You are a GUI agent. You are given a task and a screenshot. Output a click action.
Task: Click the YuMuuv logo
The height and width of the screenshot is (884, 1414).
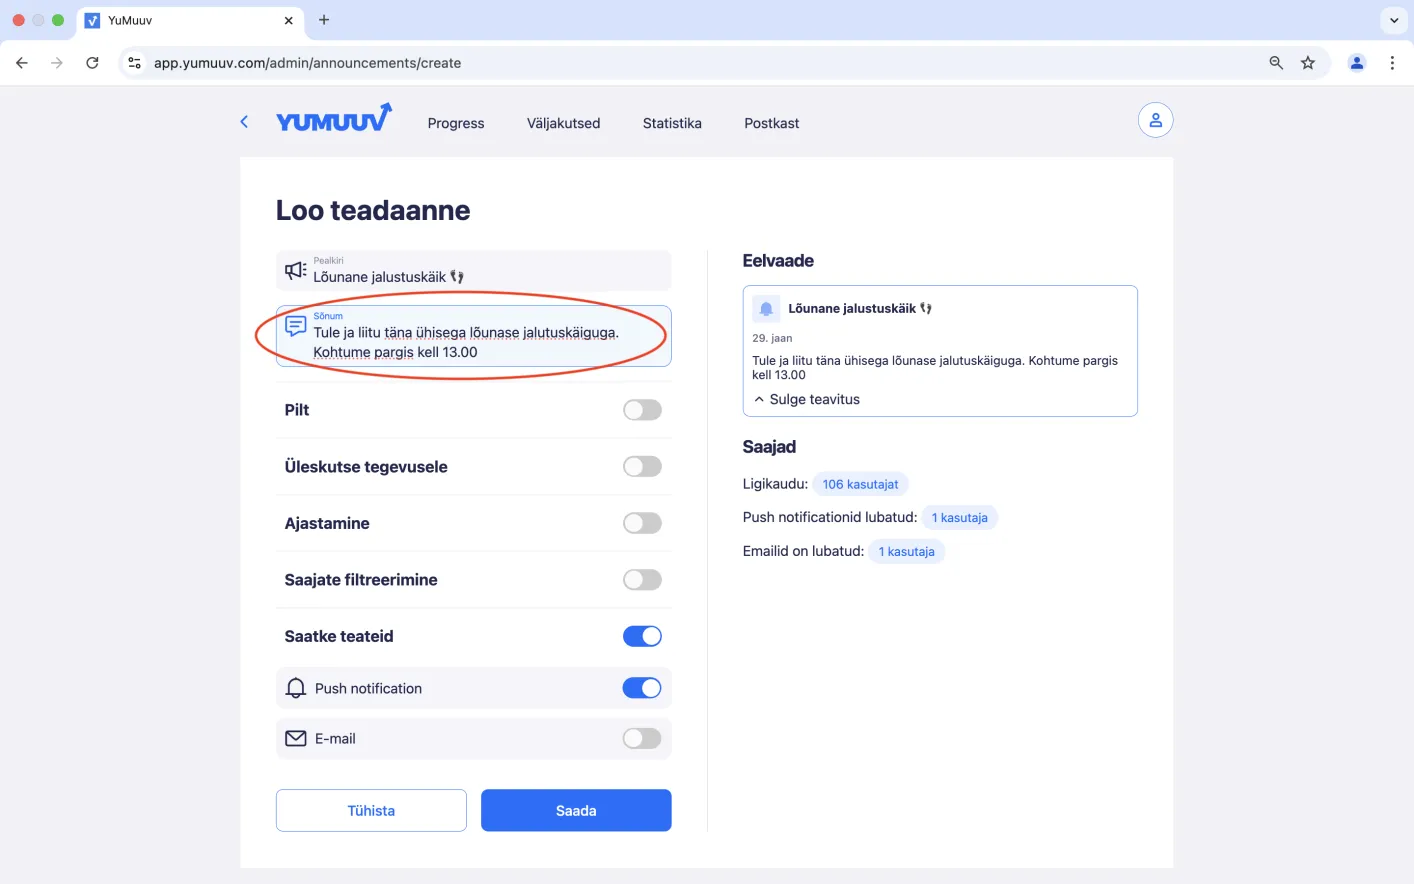334,118
